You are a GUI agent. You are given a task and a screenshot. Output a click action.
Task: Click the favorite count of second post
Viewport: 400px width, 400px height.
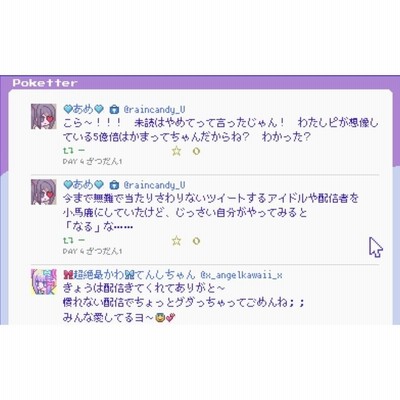pyautogui.click(x=196, y=240)
